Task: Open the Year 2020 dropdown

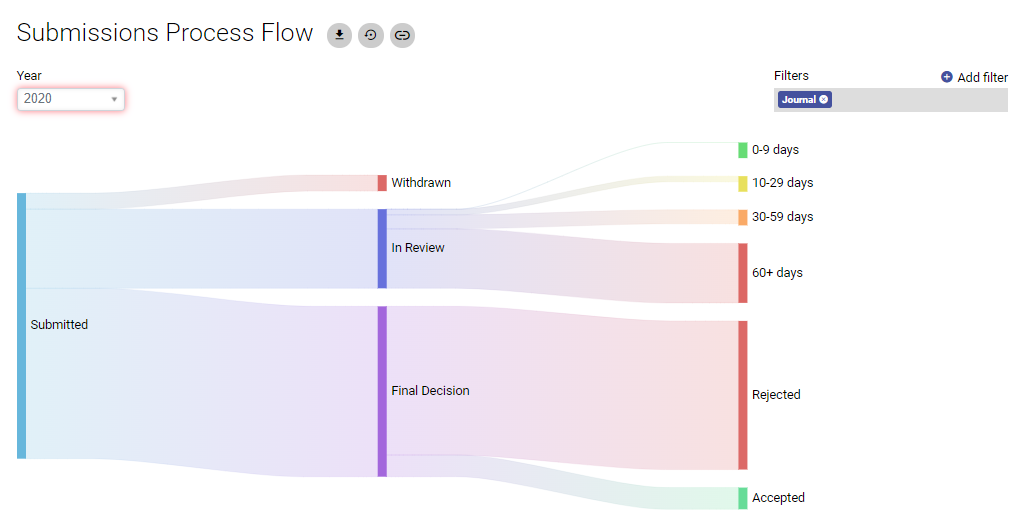Action: [71, 99]
